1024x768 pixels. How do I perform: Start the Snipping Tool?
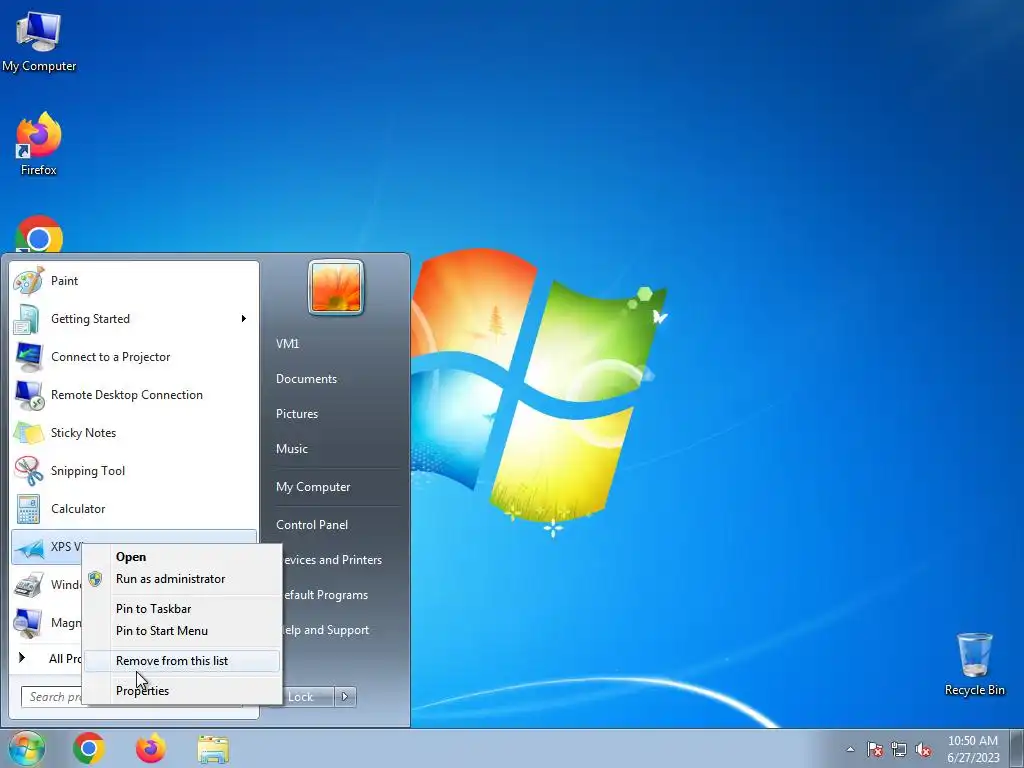coord(134,471)
